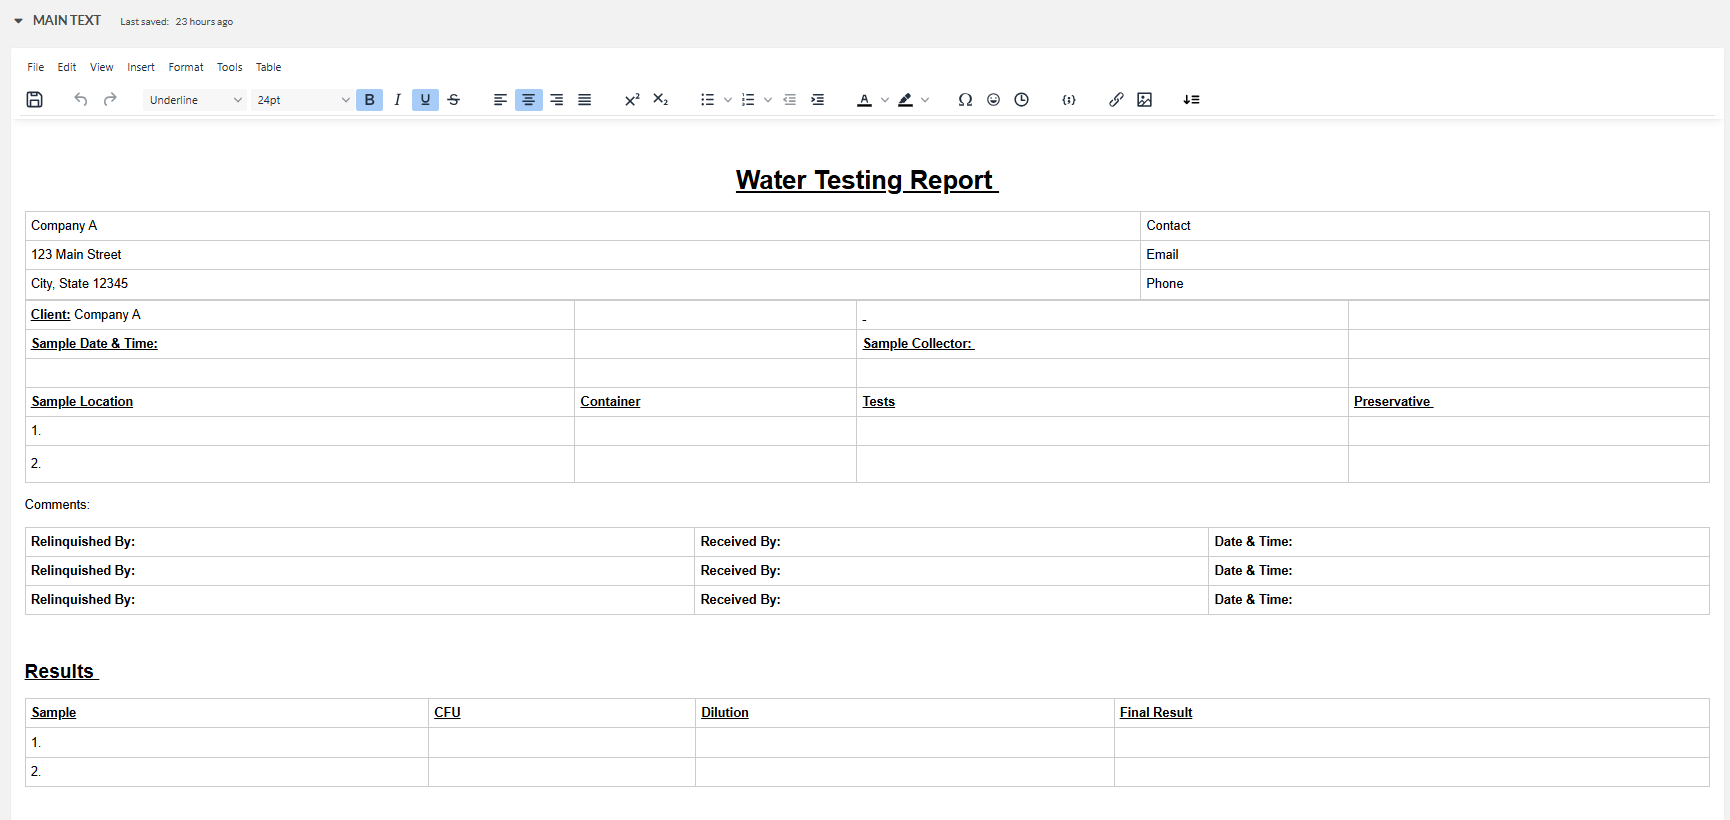Click the Sample Location header
1730x820 pixels.
[82, 402]
